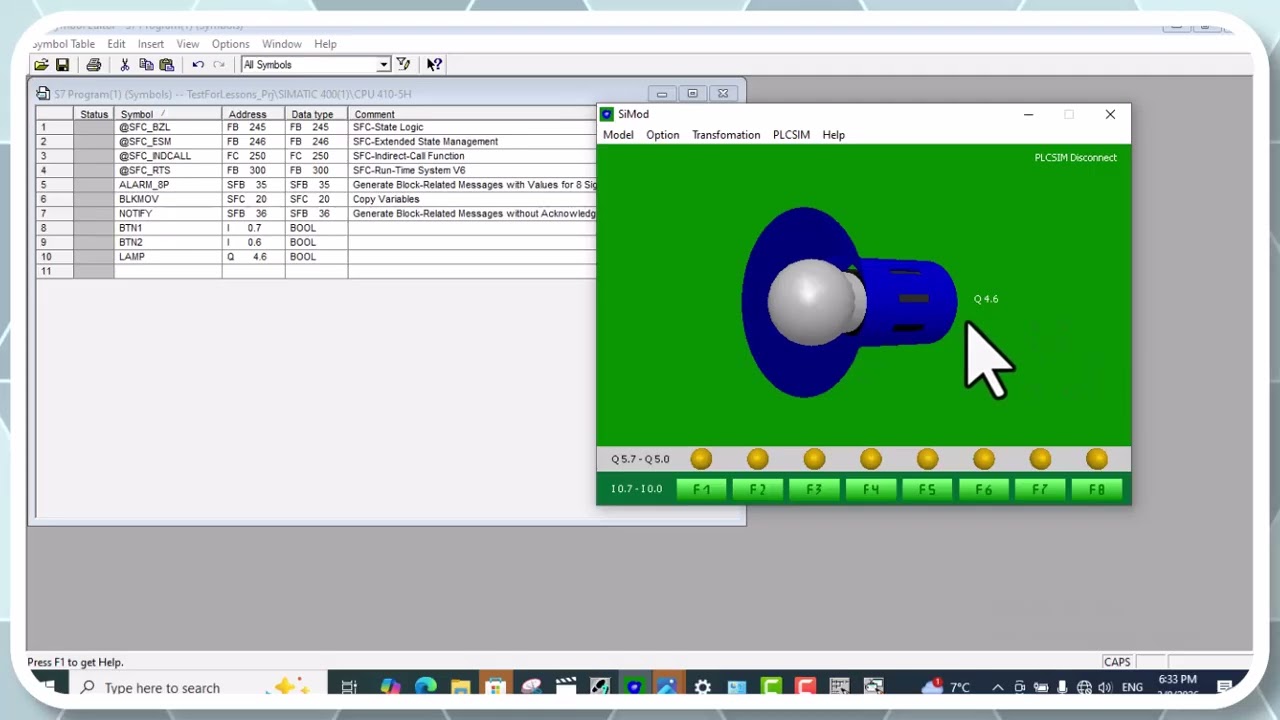The height and width of the screenshot is (720, 1280).
Task: Select row number 11 header
Action: point(55,271)
